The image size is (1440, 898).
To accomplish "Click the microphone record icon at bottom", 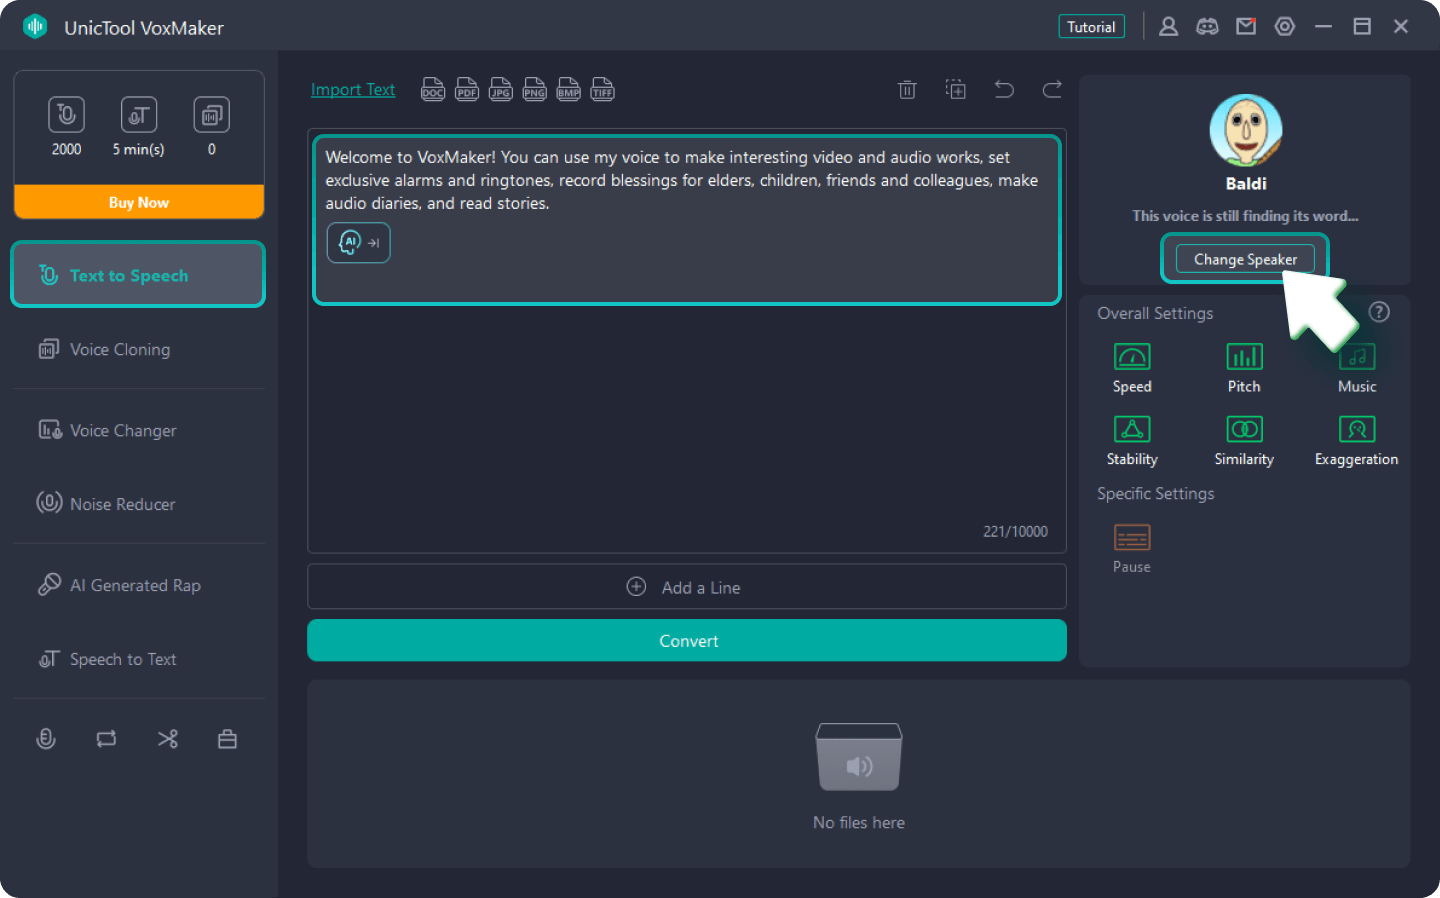I will (x=46, y=739).
